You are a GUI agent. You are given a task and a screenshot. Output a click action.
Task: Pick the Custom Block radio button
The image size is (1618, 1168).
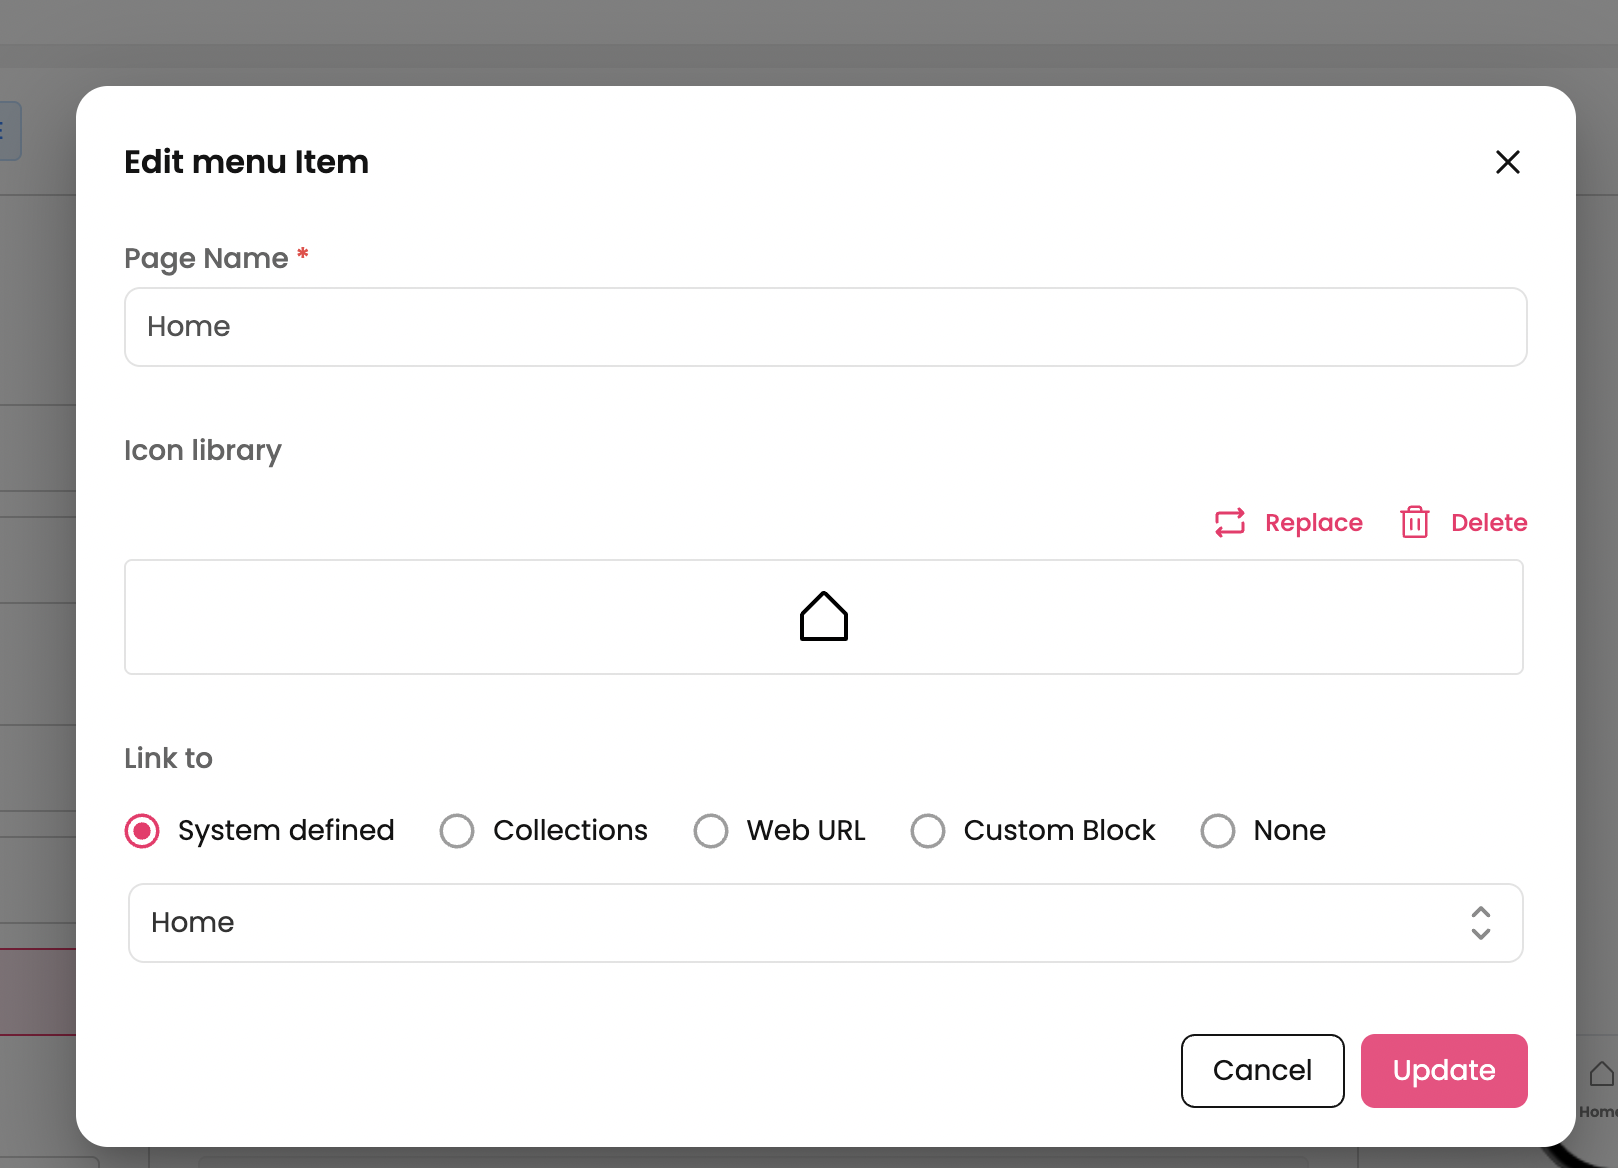point(928,831)
